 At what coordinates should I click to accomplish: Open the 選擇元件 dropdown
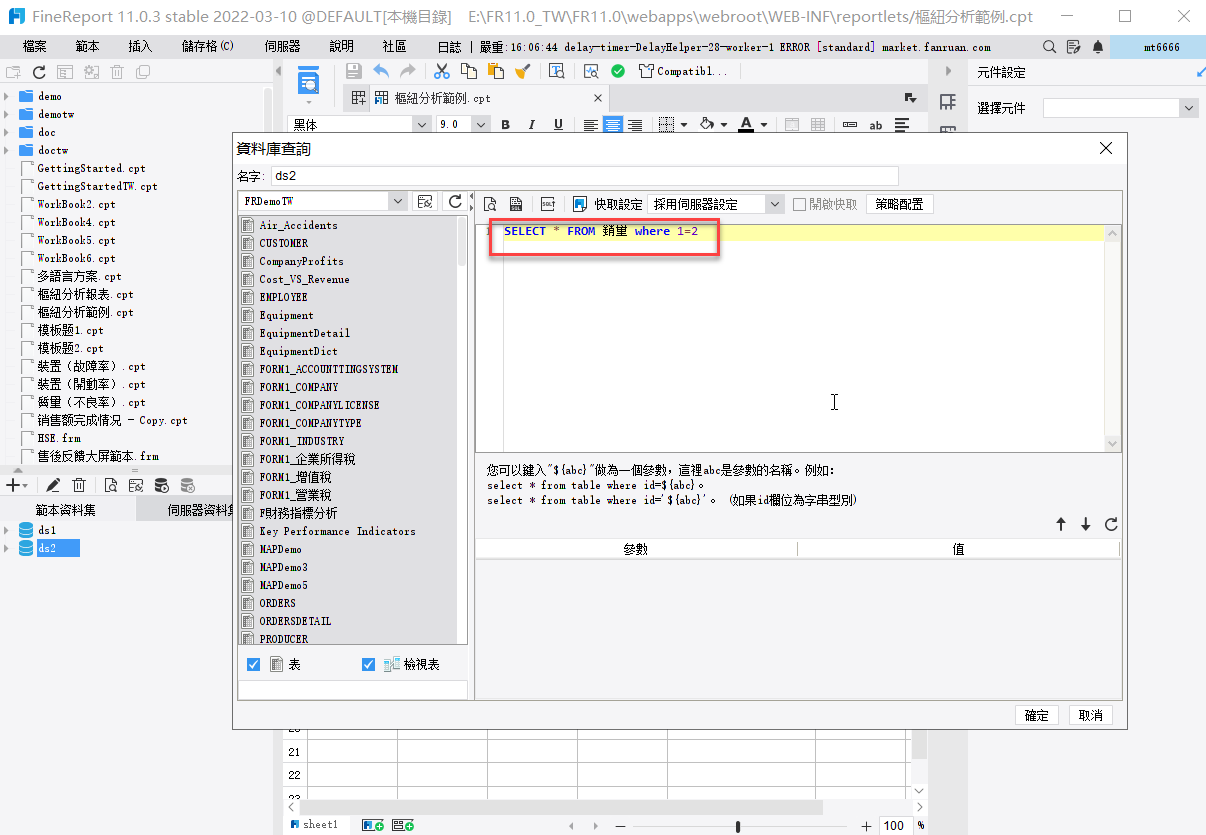tap(1188, 108)
